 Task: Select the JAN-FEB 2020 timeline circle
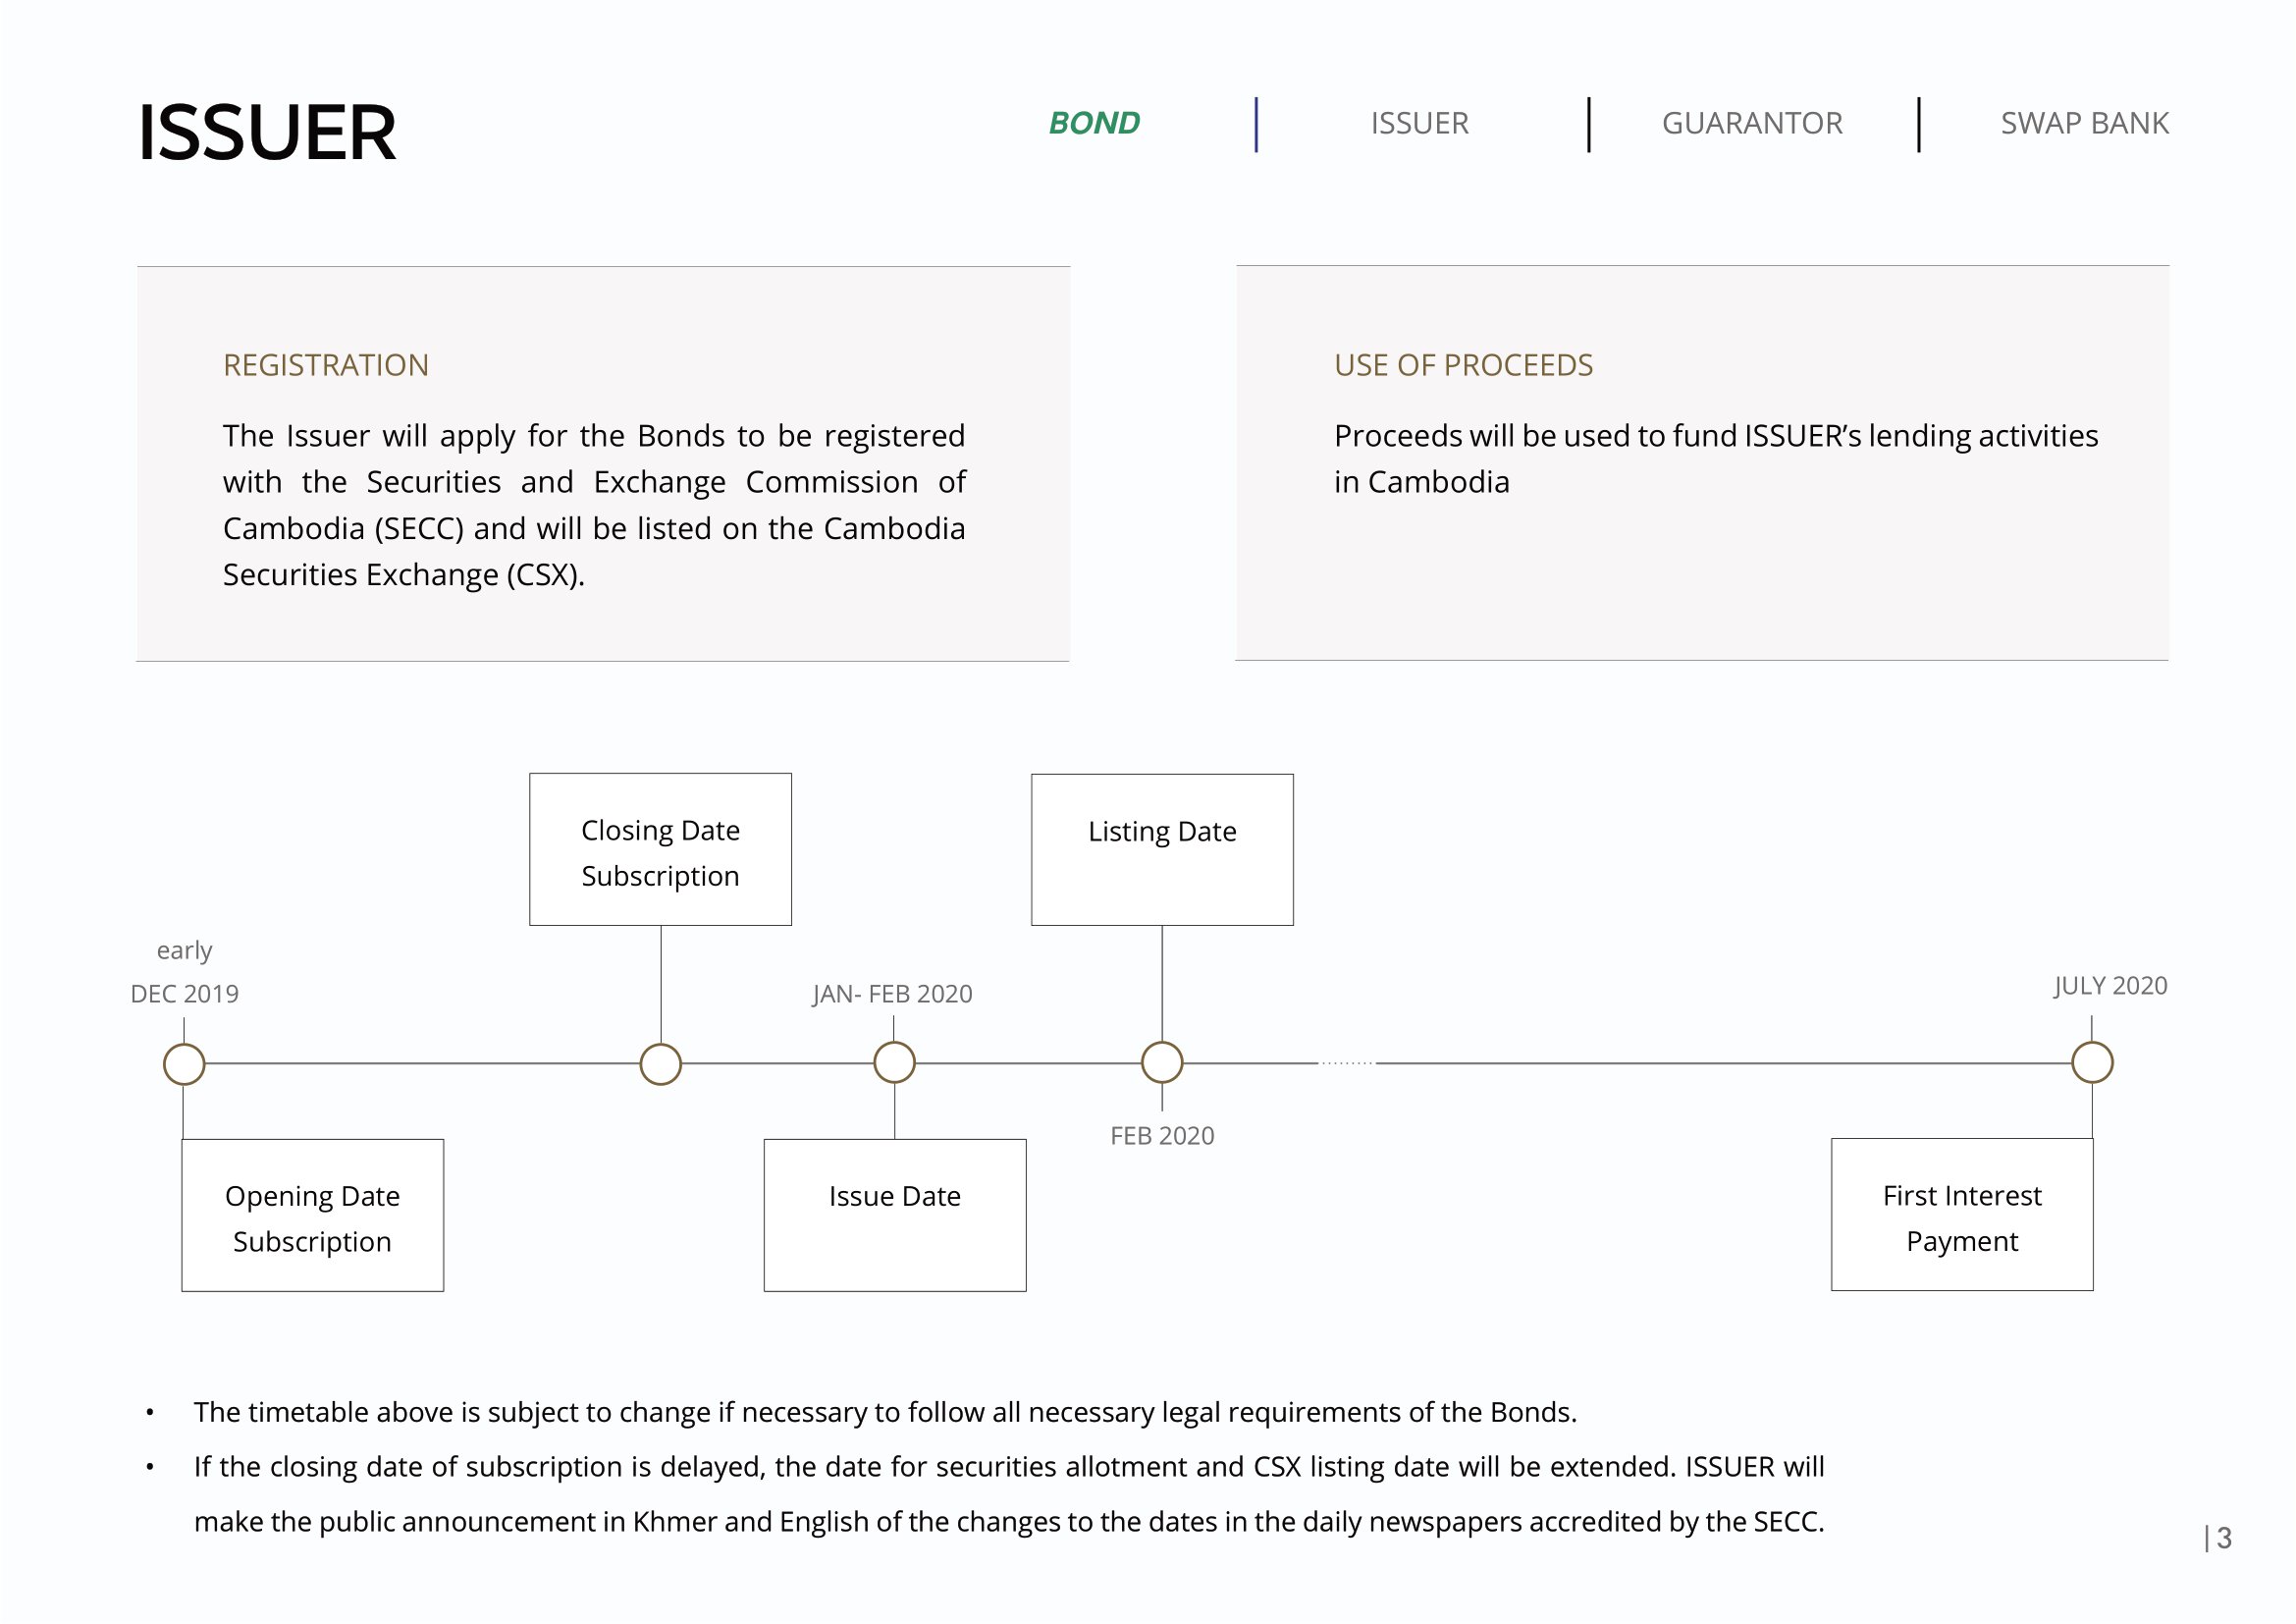(x=894, y=1062)
